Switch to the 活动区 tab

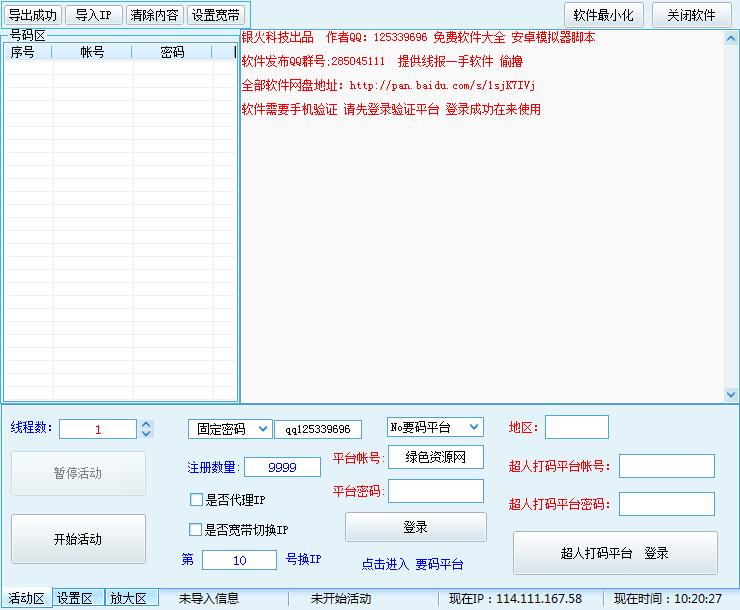click(x=26, y=598)
